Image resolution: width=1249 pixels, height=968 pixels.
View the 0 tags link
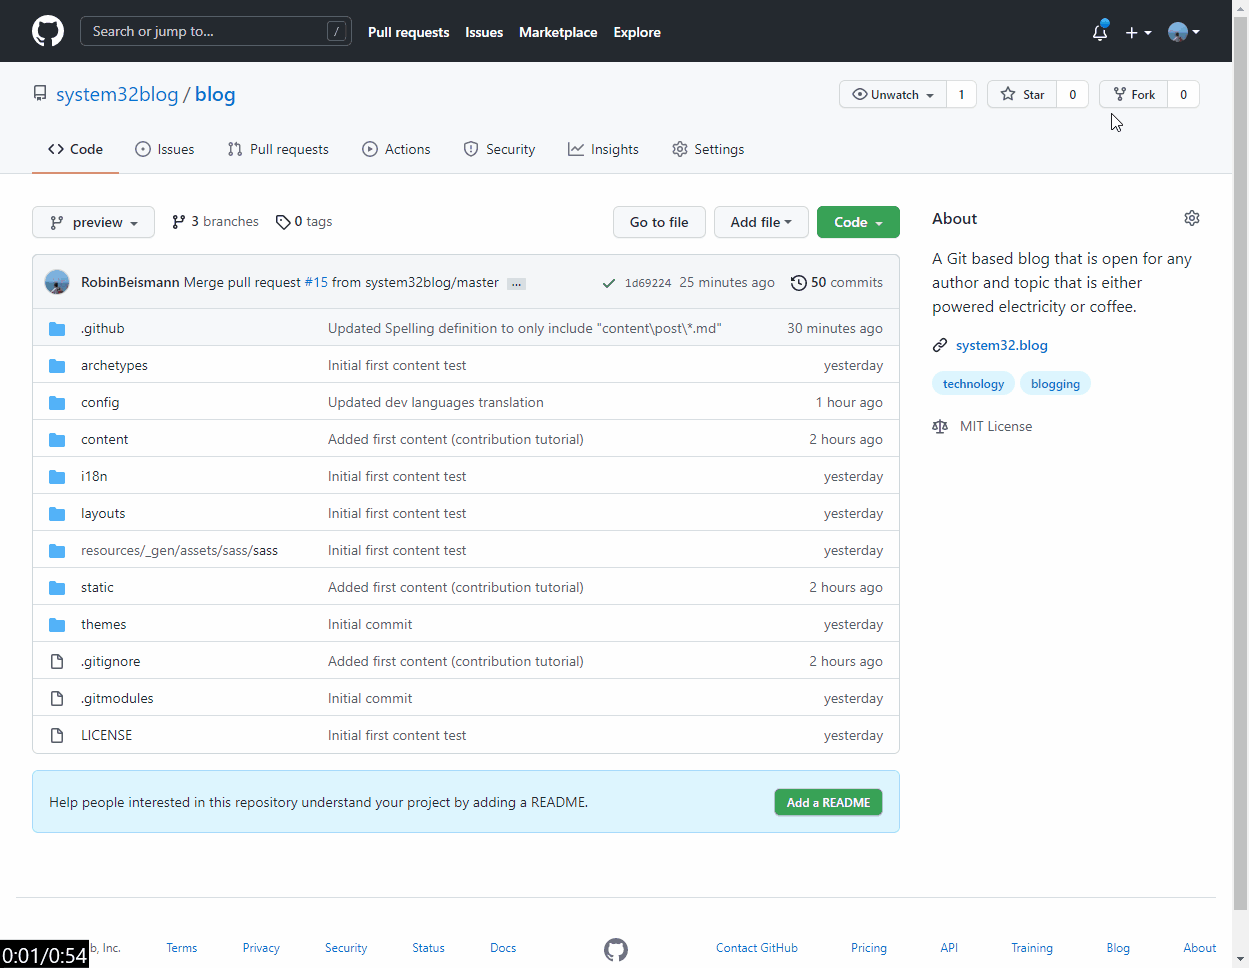(304, 221)
